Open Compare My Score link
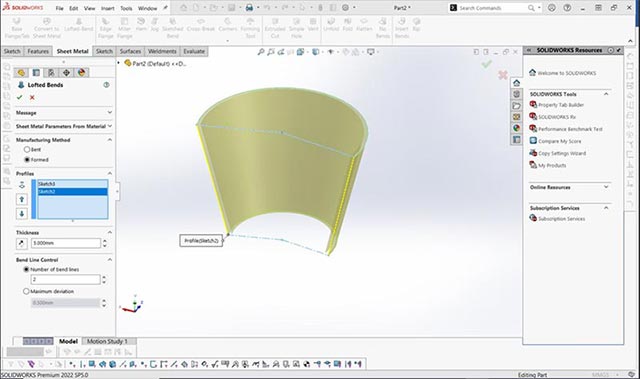This screenshot has height=379, width=640. (560, 141)
